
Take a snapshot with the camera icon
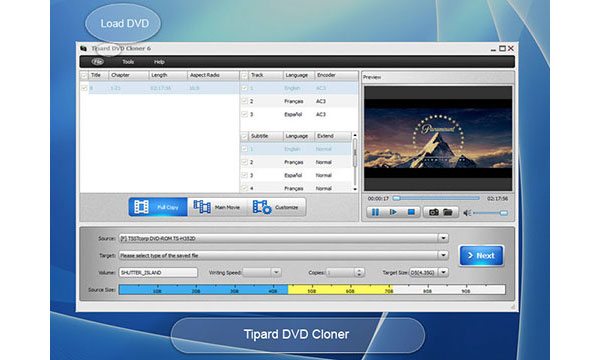(x=434, y=212)
